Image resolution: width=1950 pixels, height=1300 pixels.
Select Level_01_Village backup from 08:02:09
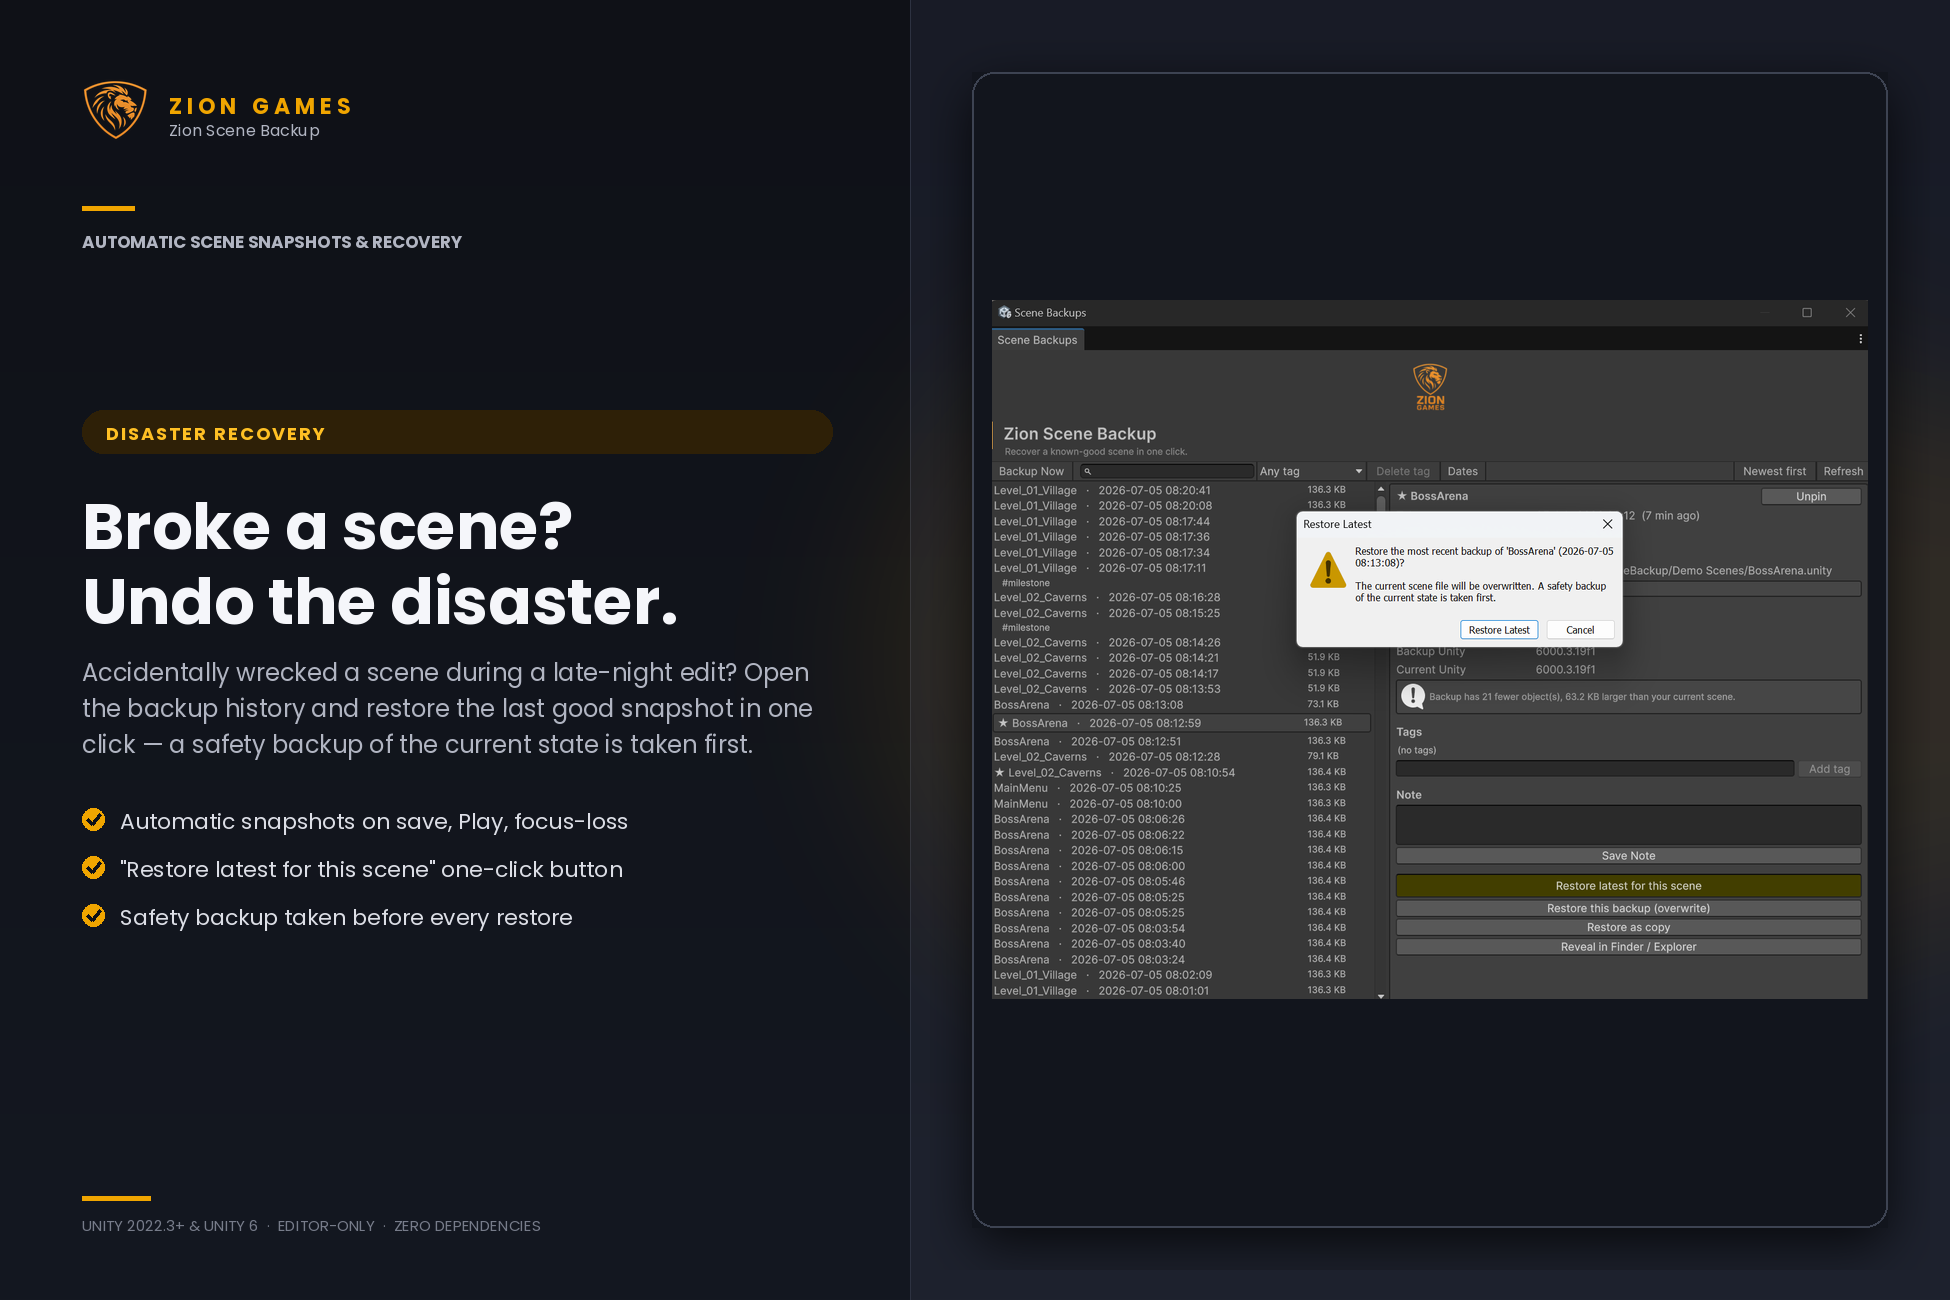tap(1180, 975)
